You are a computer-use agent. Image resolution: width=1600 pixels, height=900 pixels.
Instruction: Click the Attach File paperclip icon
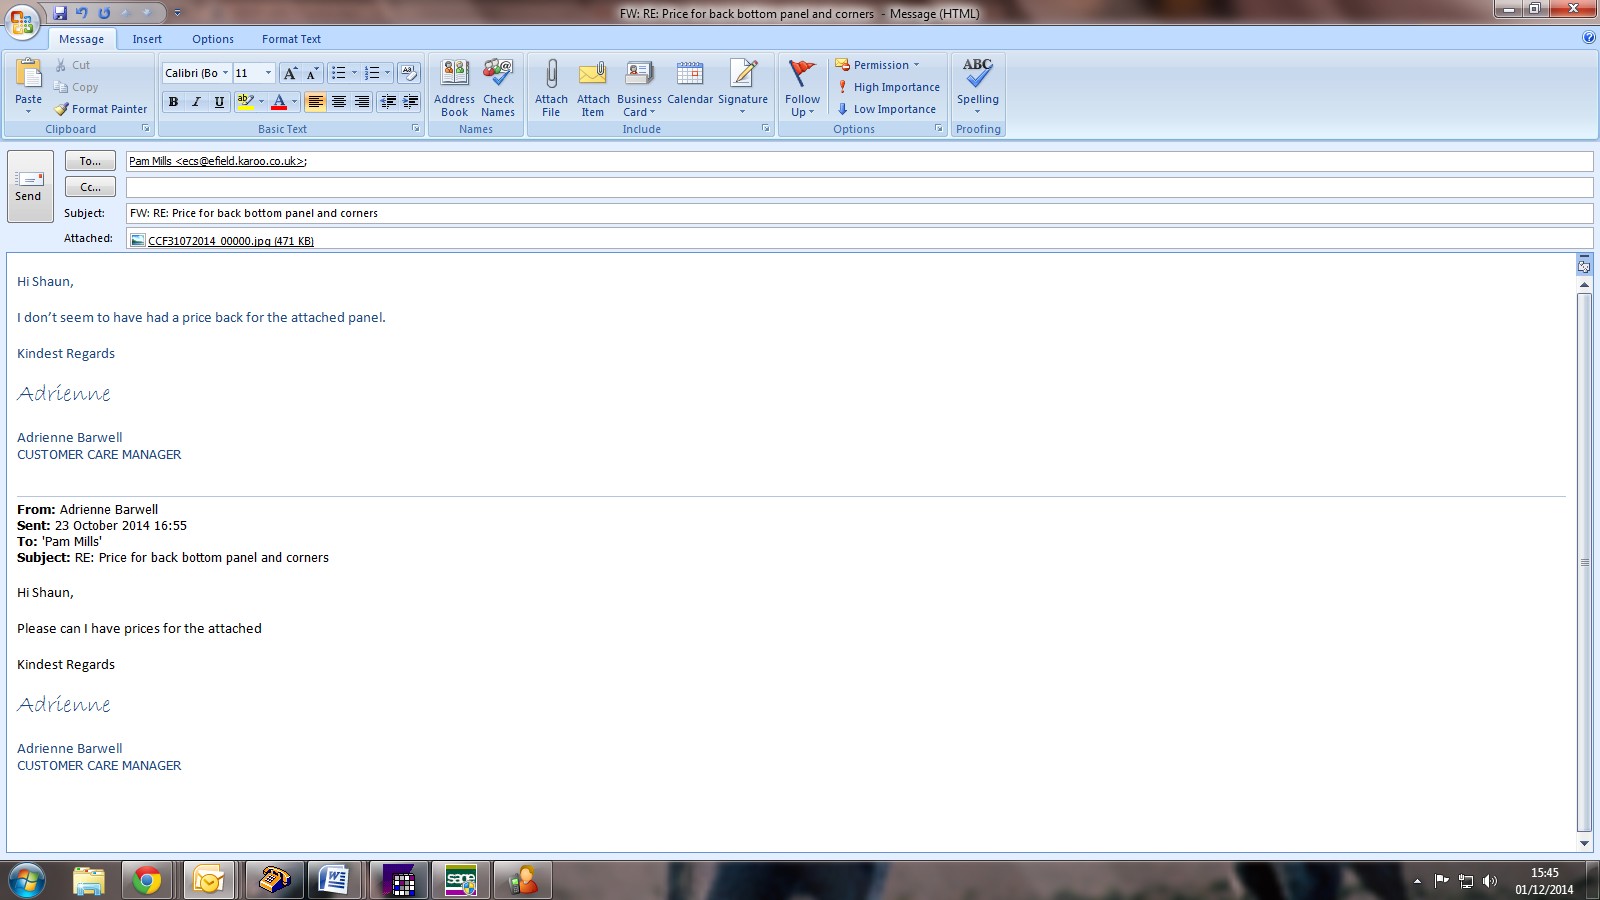click(550, 75)
